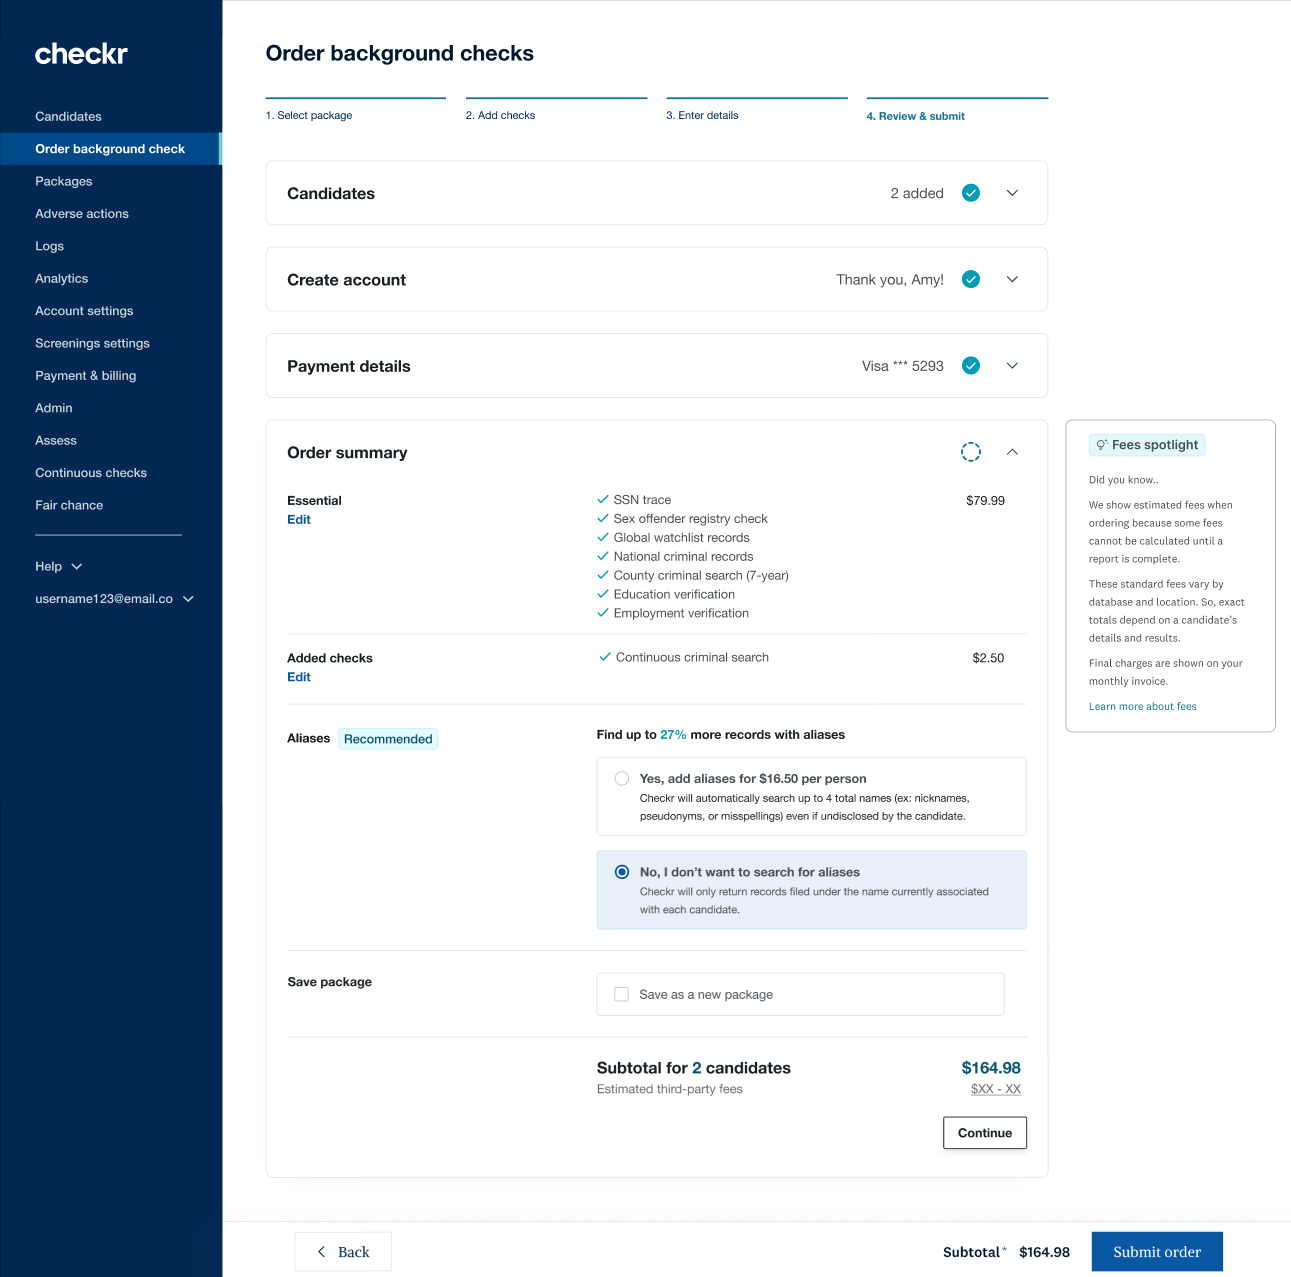This screenshot has width=1291, height=1277.
Task: Click 'Employment verification' item
Action: pos(681,613)
